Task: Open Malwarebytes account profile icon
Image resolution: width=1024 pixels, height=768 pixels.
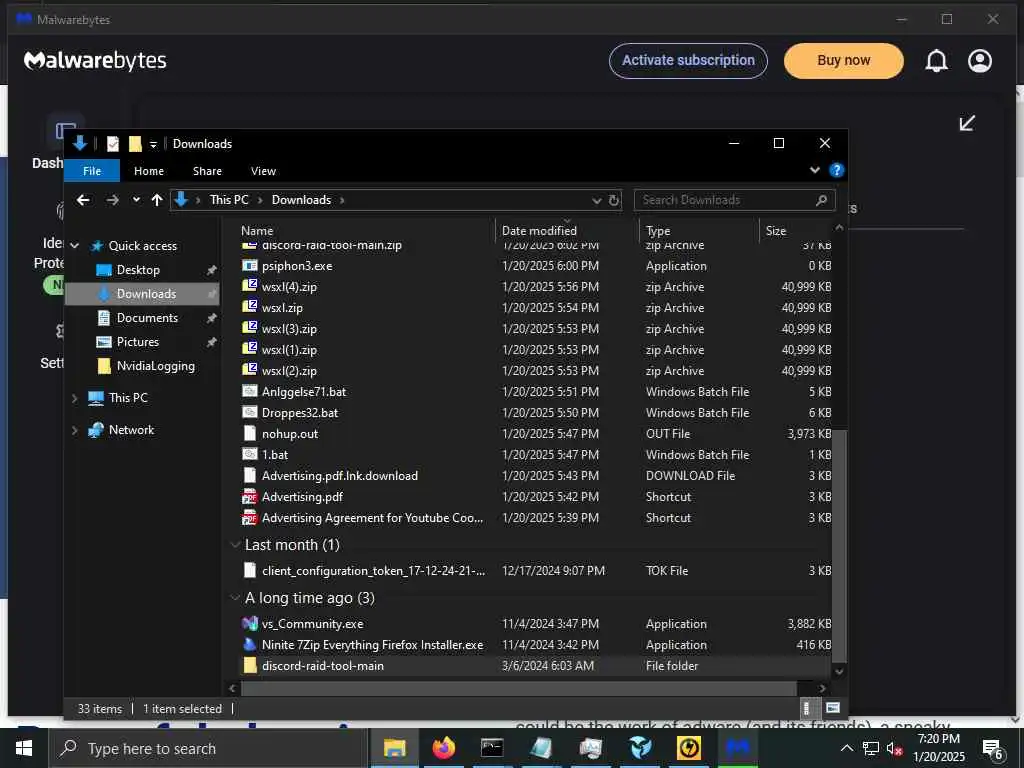Action: coord(980,61)
